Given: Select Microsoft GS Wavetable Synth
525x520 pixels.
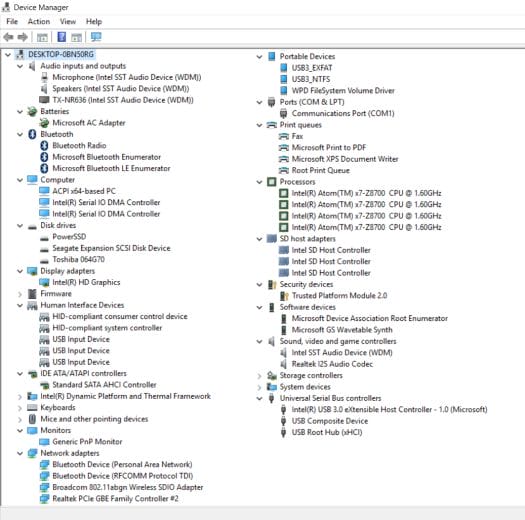Looking at the screenshot, I should point(342,330).
